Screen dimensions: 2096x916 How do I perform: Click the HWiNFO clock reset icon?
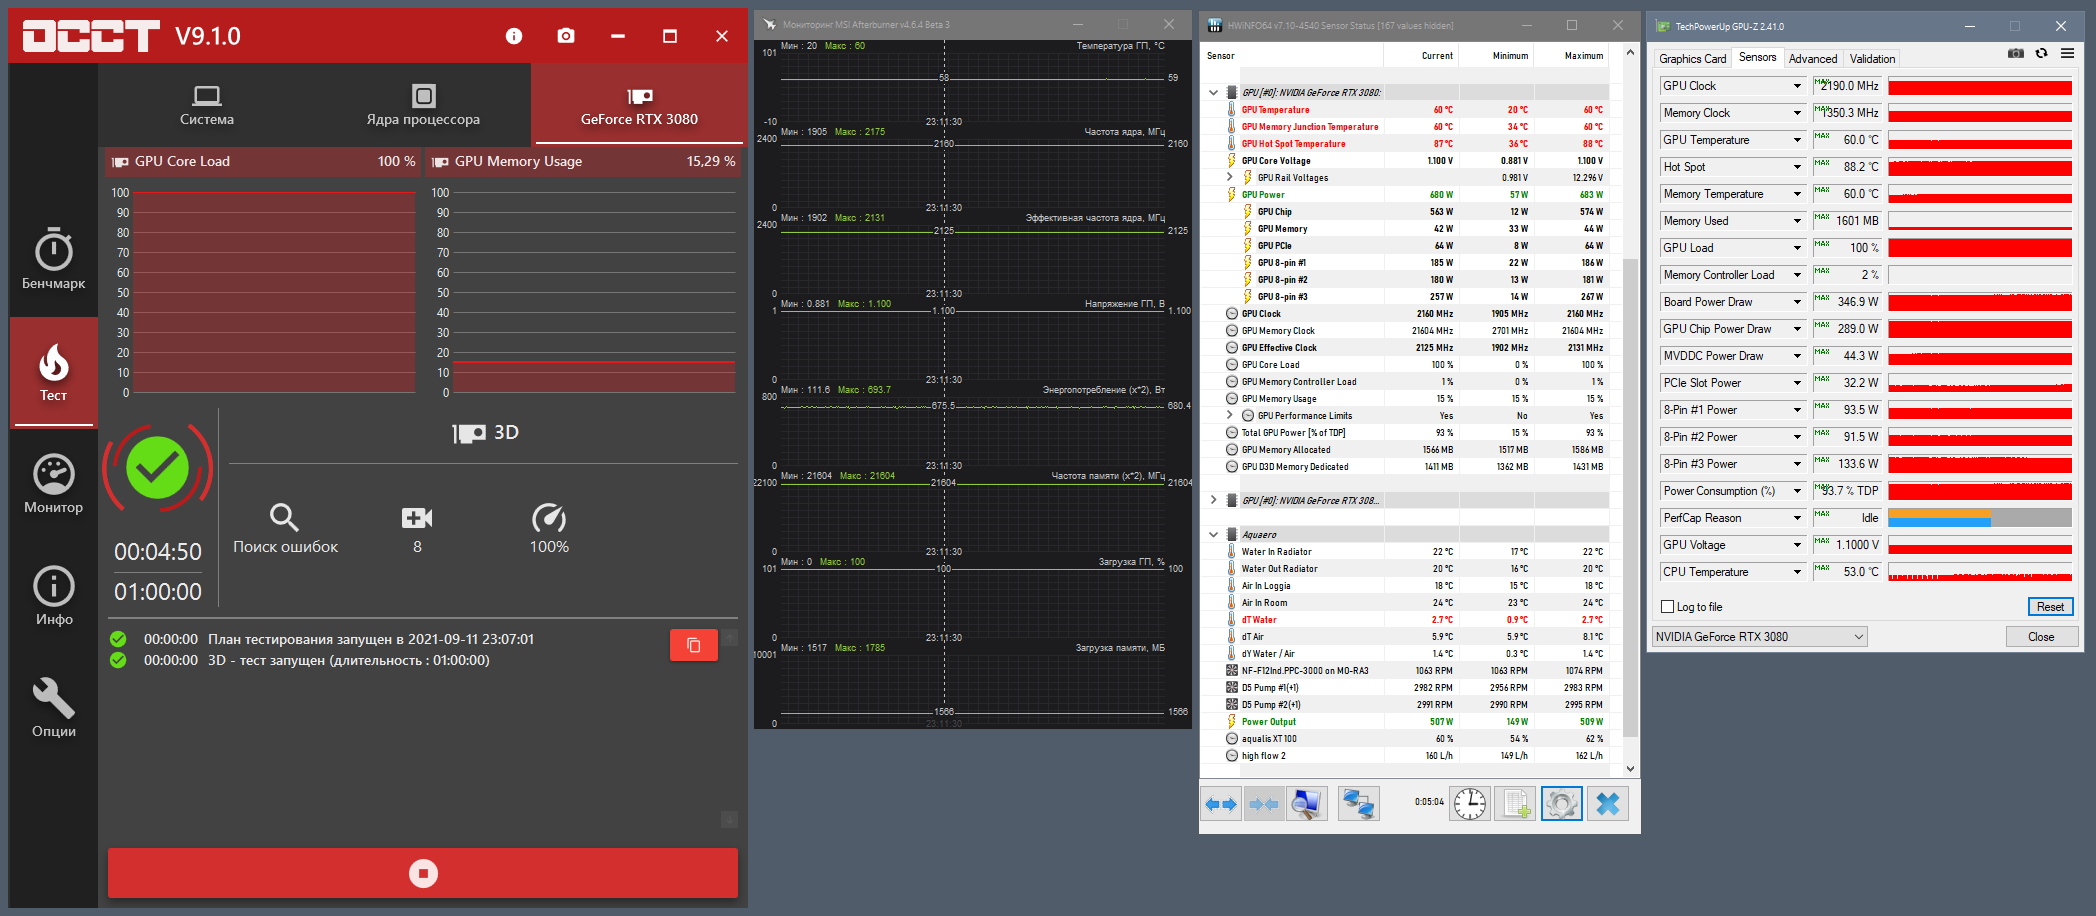tap(1470, 804)
